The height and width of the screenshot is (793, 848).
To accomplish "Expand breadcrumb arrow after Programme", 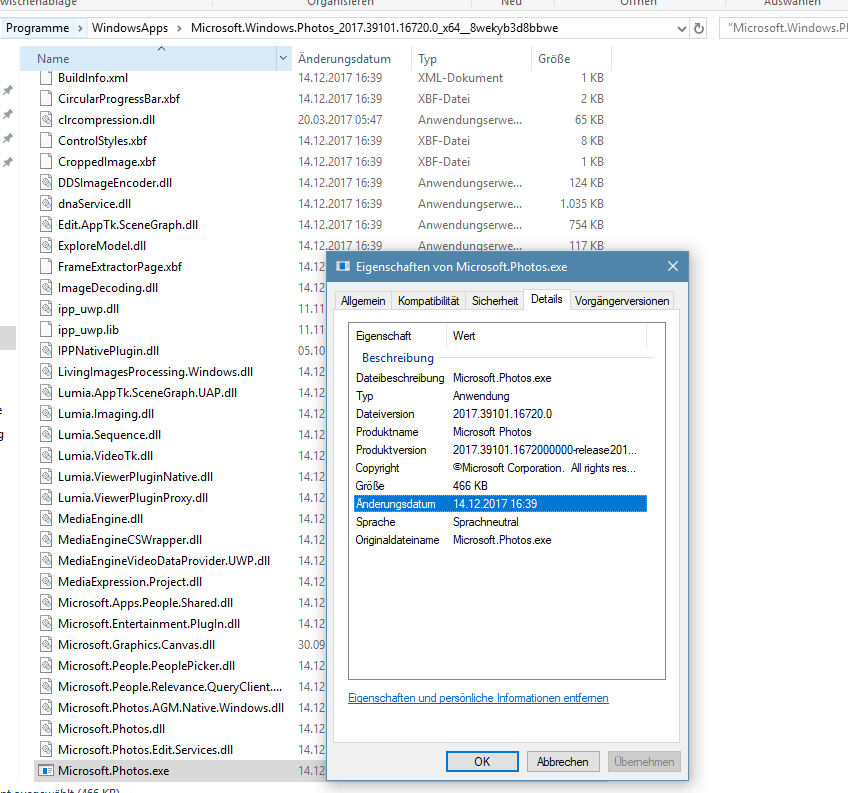I will tap(81, 28).
